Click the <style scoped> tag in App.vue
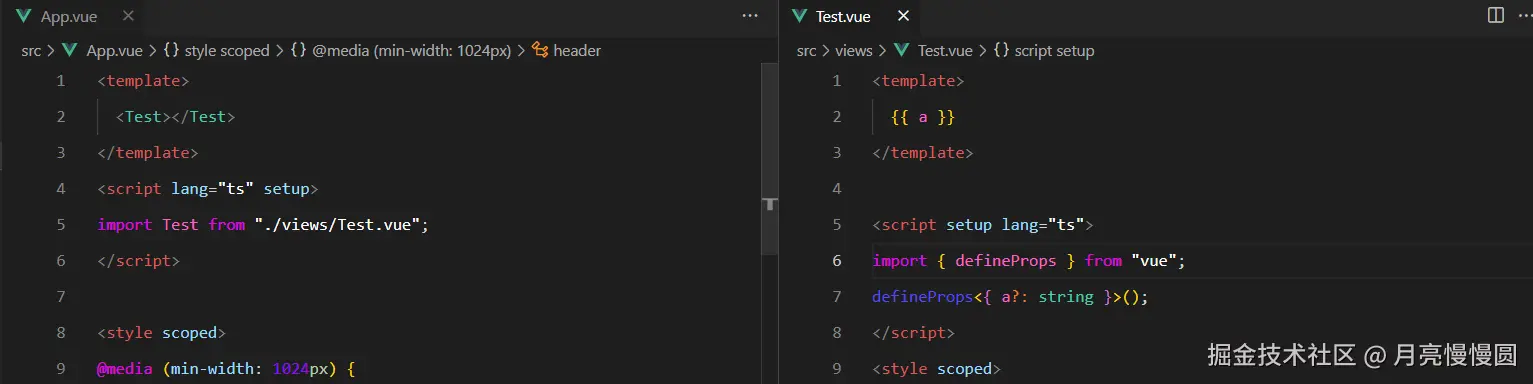Screen dimensions: 1533x384 point(162,333)
